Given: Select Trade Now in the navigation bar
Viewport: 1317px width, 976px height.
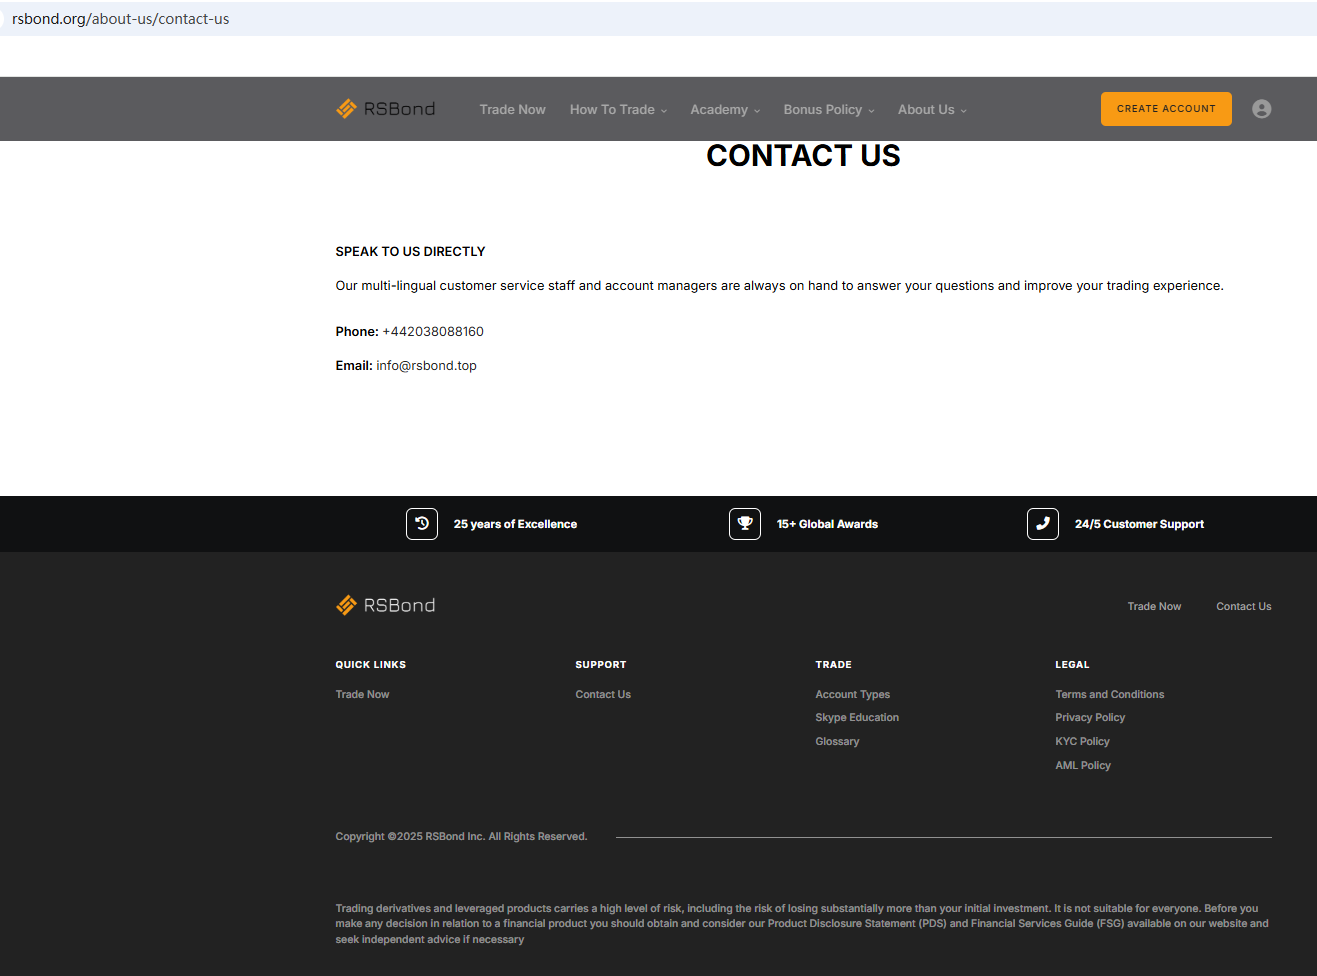Looking at the screenshot, I should coord(512,110).
